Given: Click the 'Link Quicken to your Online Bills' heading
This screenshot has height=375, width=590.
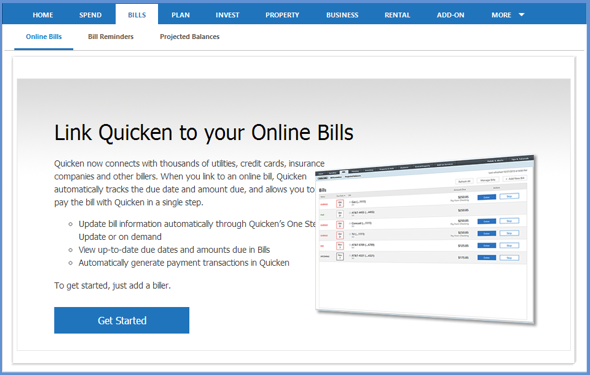Looking at the screenshot, I should tap(204, 133).
